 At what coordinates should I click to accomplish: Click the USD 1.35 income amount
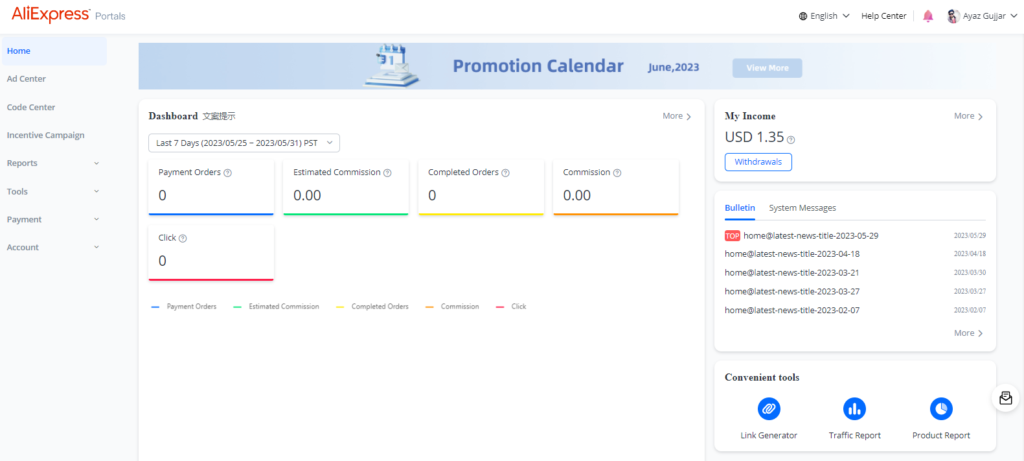click(754, 137)
